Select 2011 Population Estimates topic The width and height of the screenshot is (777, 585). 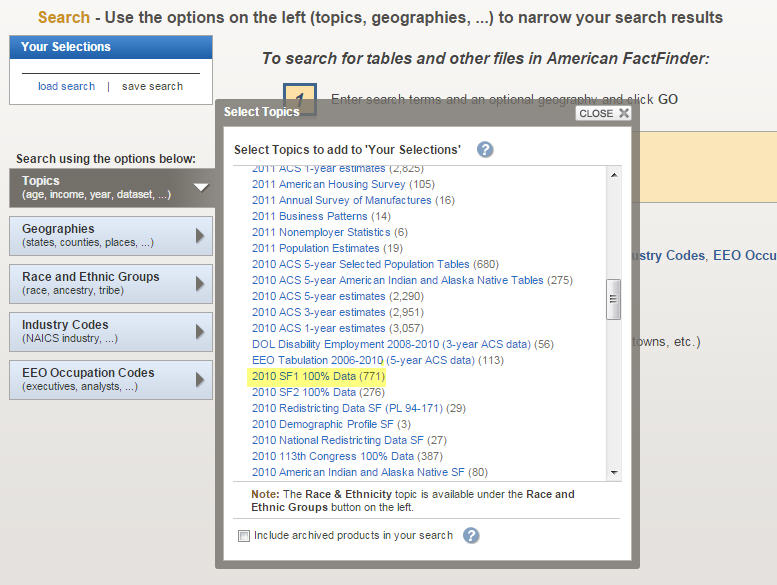[x=316, y=248]
